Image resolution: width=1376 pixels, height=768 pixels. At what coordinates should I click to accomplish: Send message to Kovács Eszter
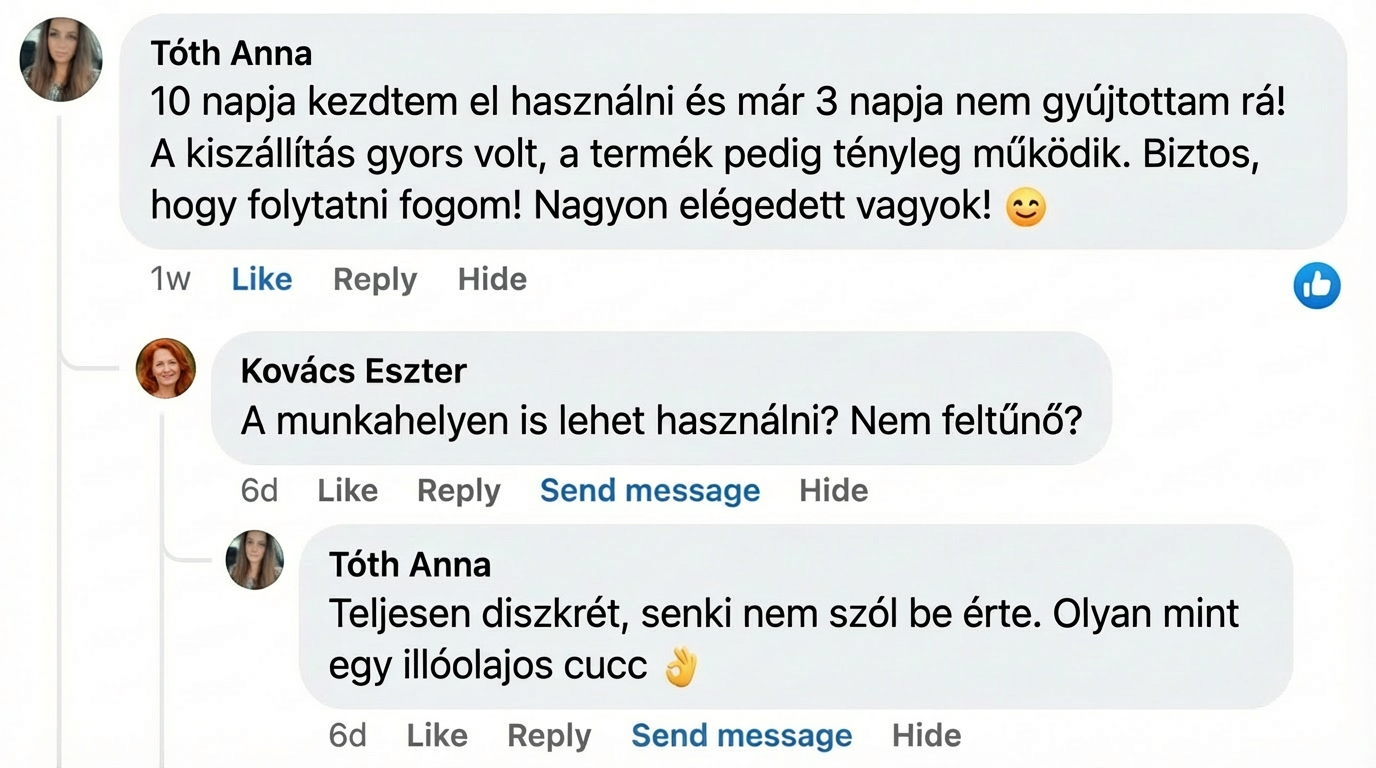650,490
